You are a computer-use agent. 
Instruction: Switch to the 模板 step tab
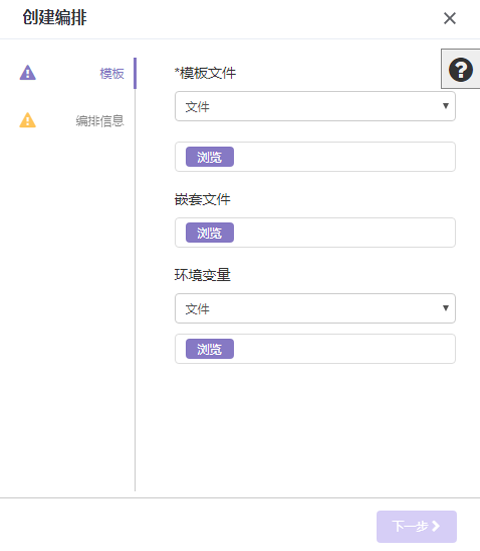coord(112,73)
